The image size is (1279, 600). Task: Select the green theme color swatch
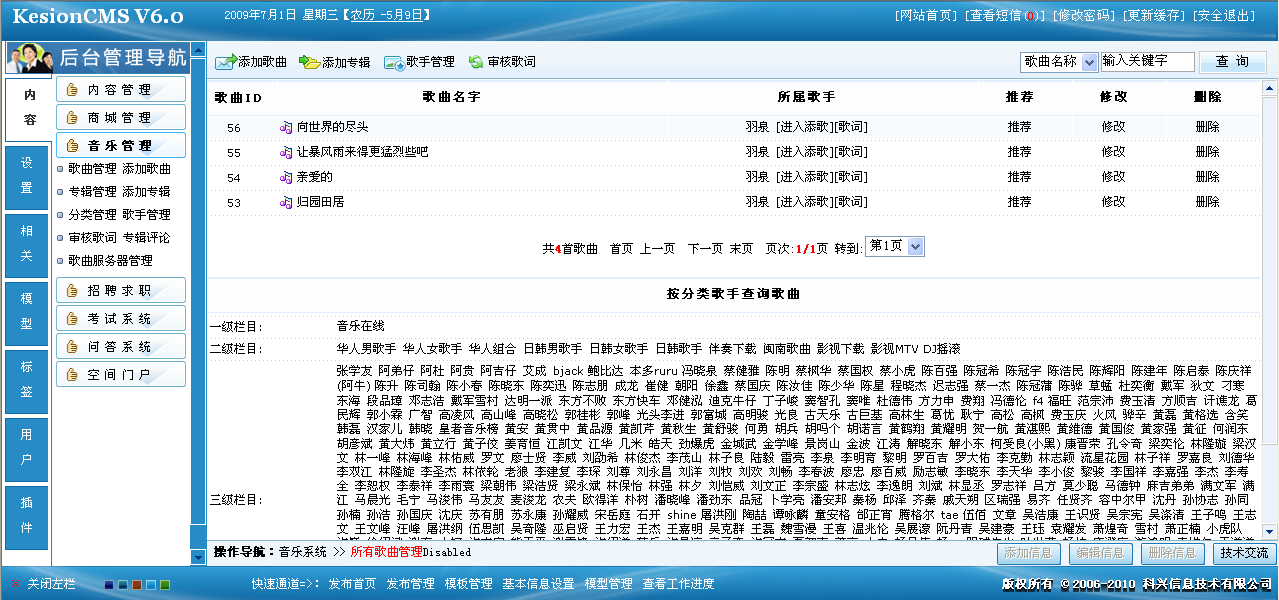pos(164,585)
